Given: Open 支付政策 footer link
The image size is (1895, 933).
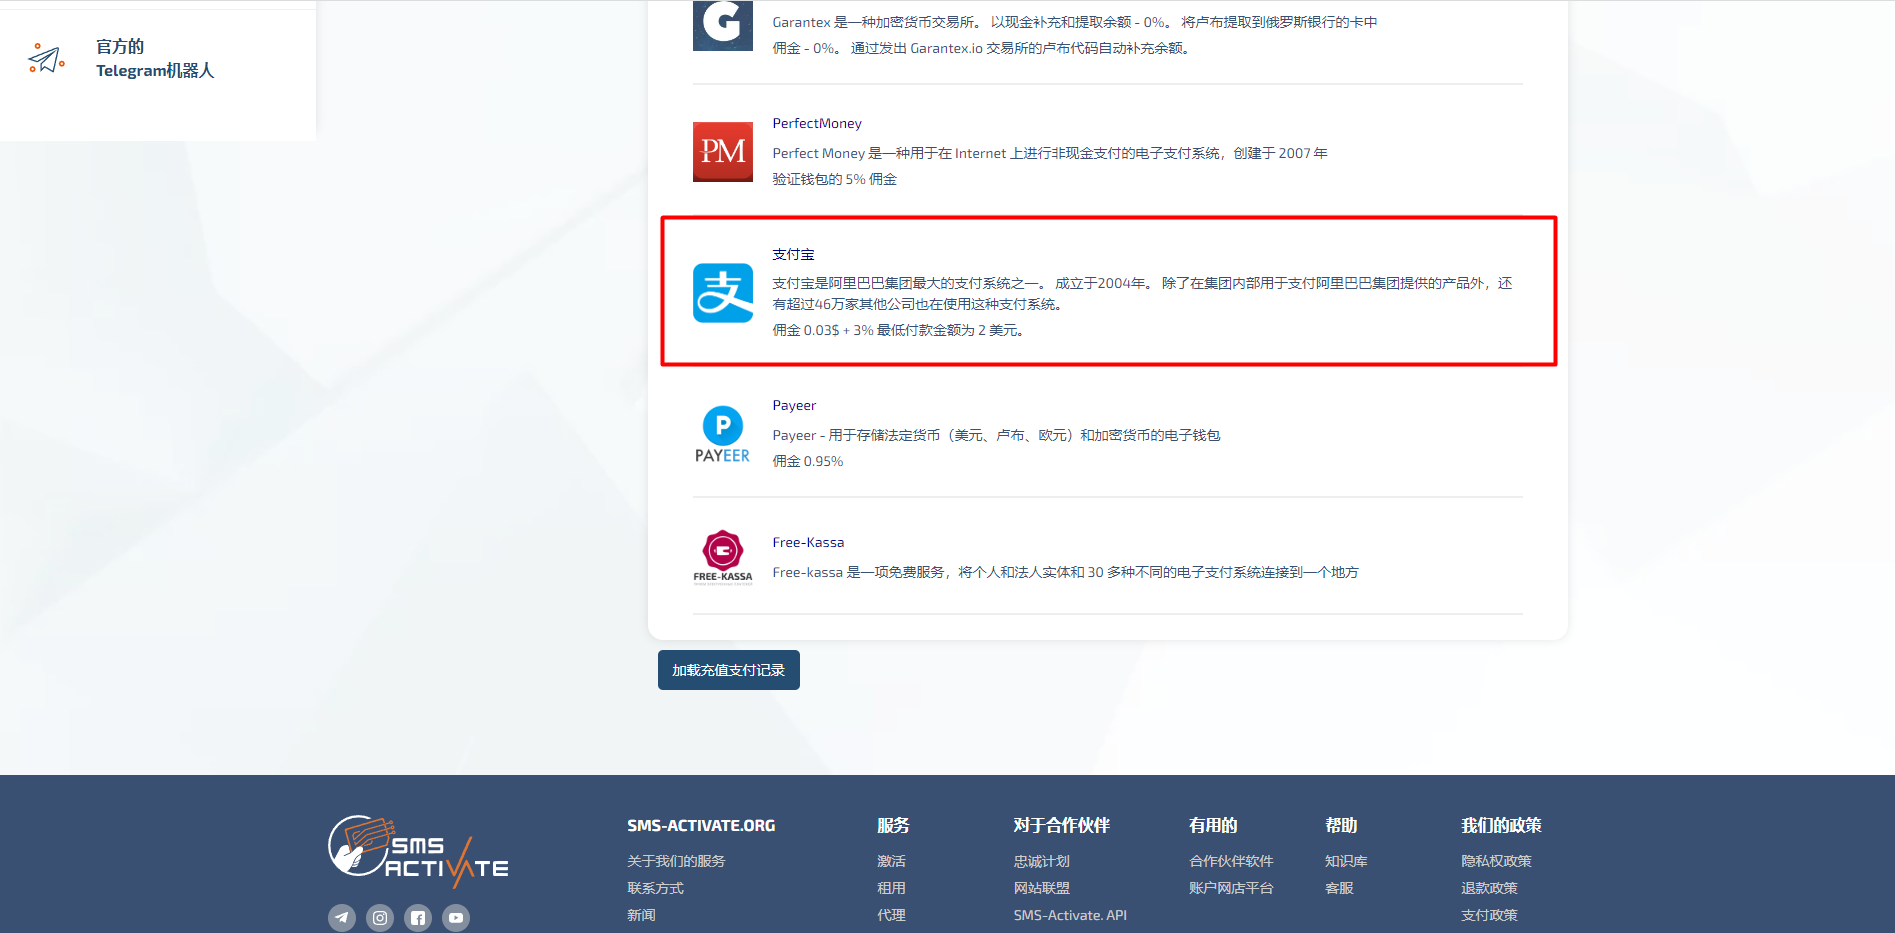Looking at the screenshot, I should (x=1489, y=915).
